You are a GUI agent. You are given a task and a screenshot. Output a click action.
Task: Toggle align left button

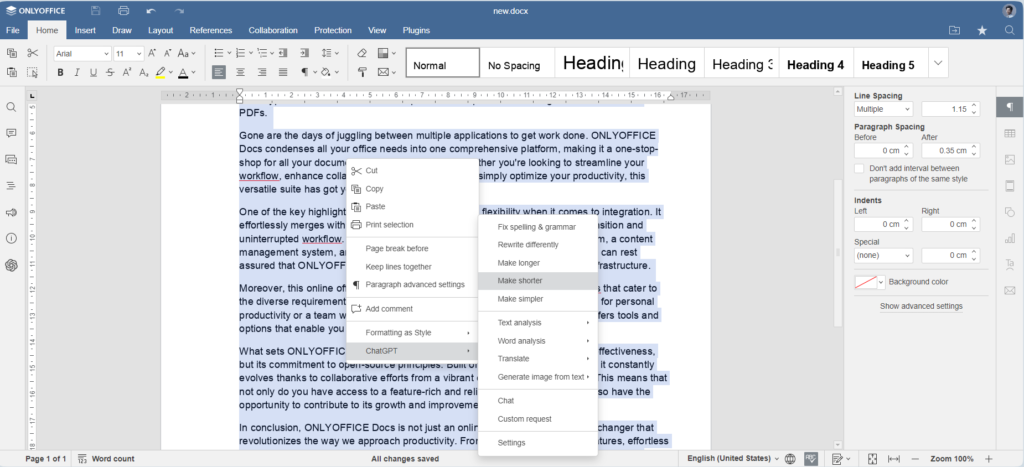[219, 72]
